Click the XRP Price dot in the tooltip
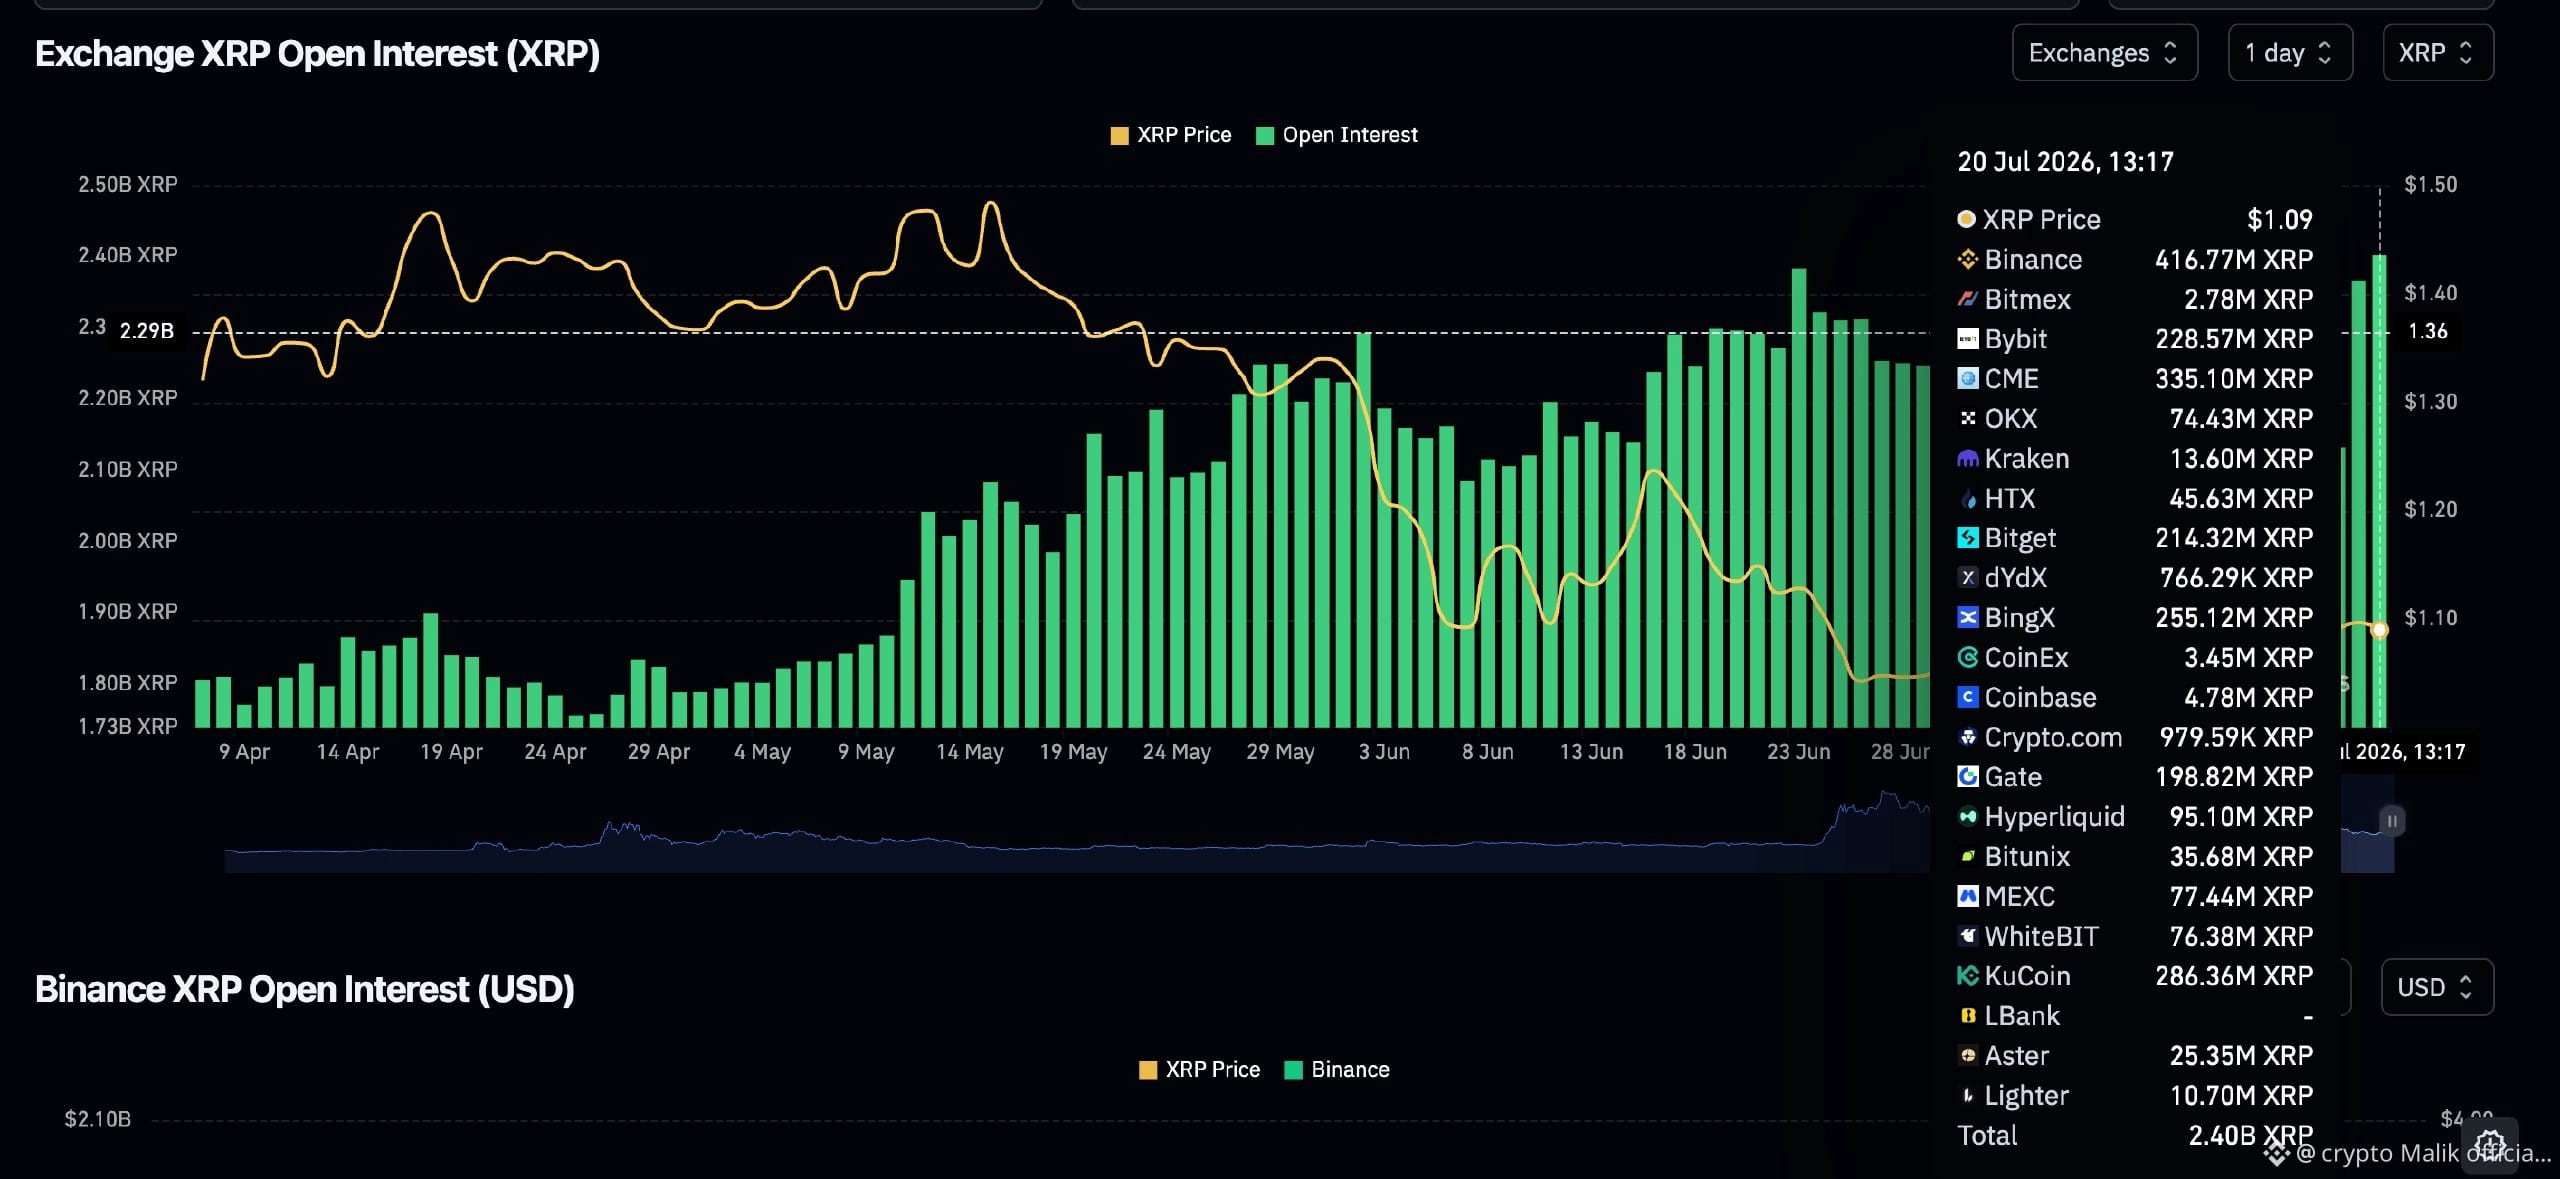This screenshot has width=2560, height=1179. 1966,219
